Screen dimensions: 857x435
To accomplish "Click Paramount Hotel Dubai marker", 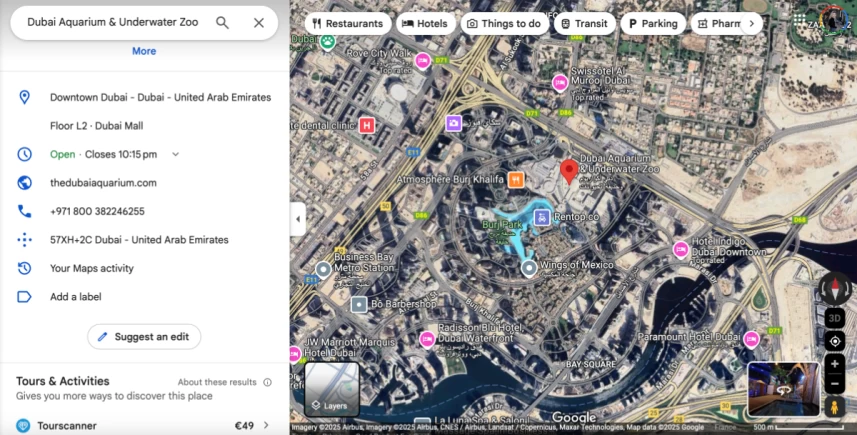I will coord(752,339).
